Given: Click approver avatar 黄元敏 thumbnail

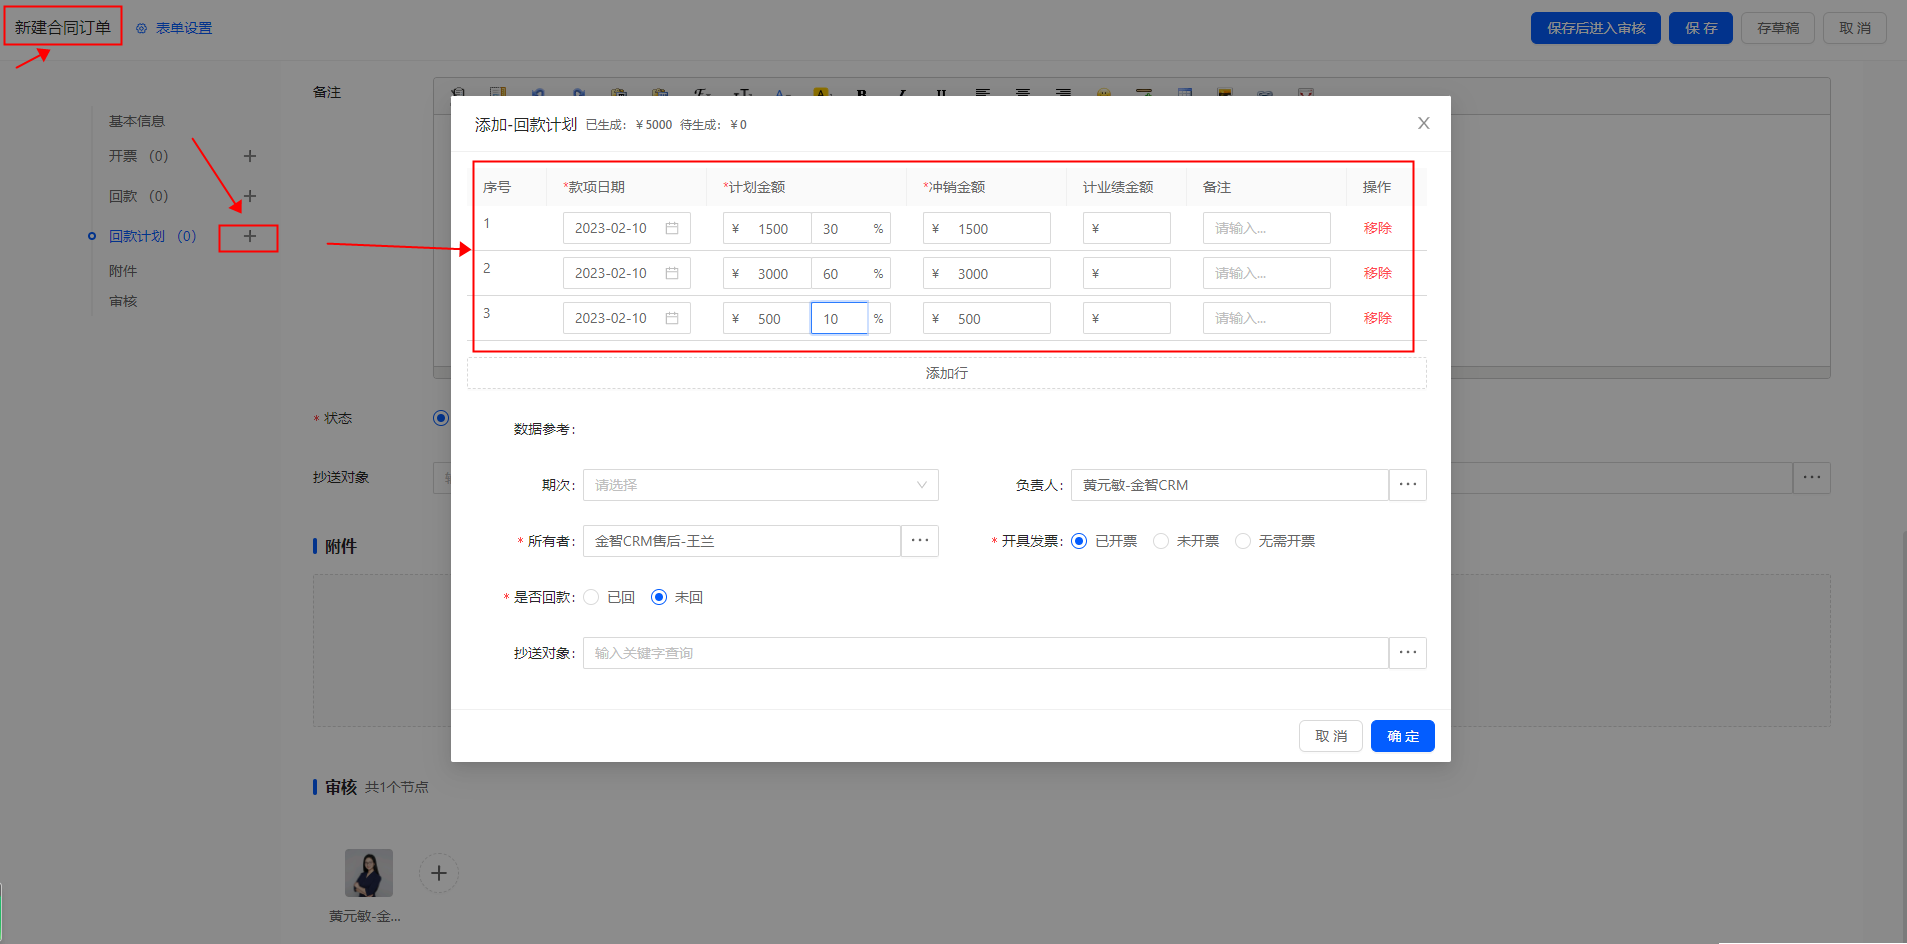Looking at the screenshot, I should 369,873.
